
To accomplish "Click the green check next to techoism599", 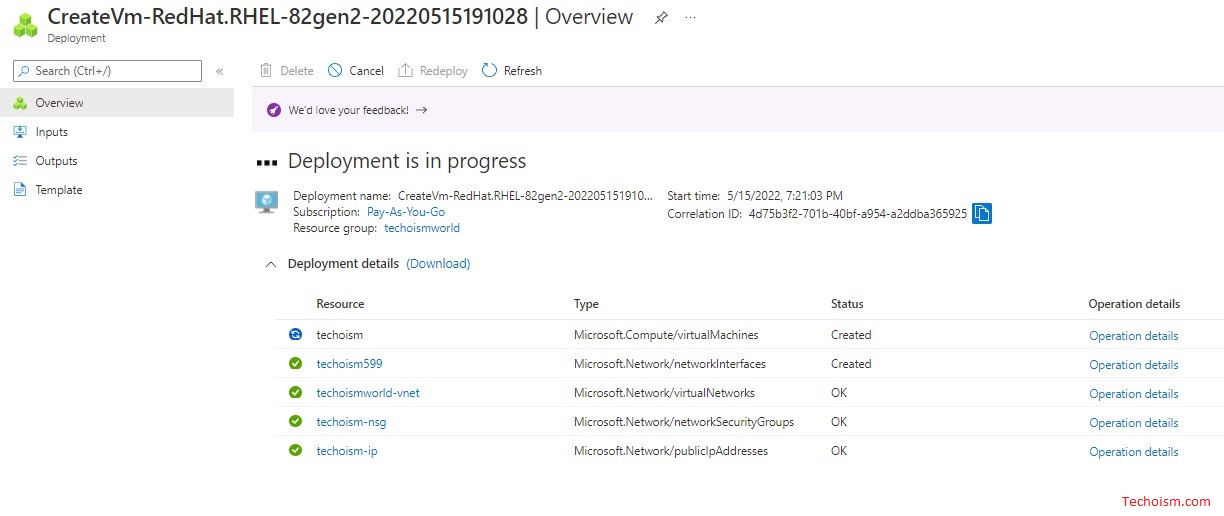I will point(295,364).
